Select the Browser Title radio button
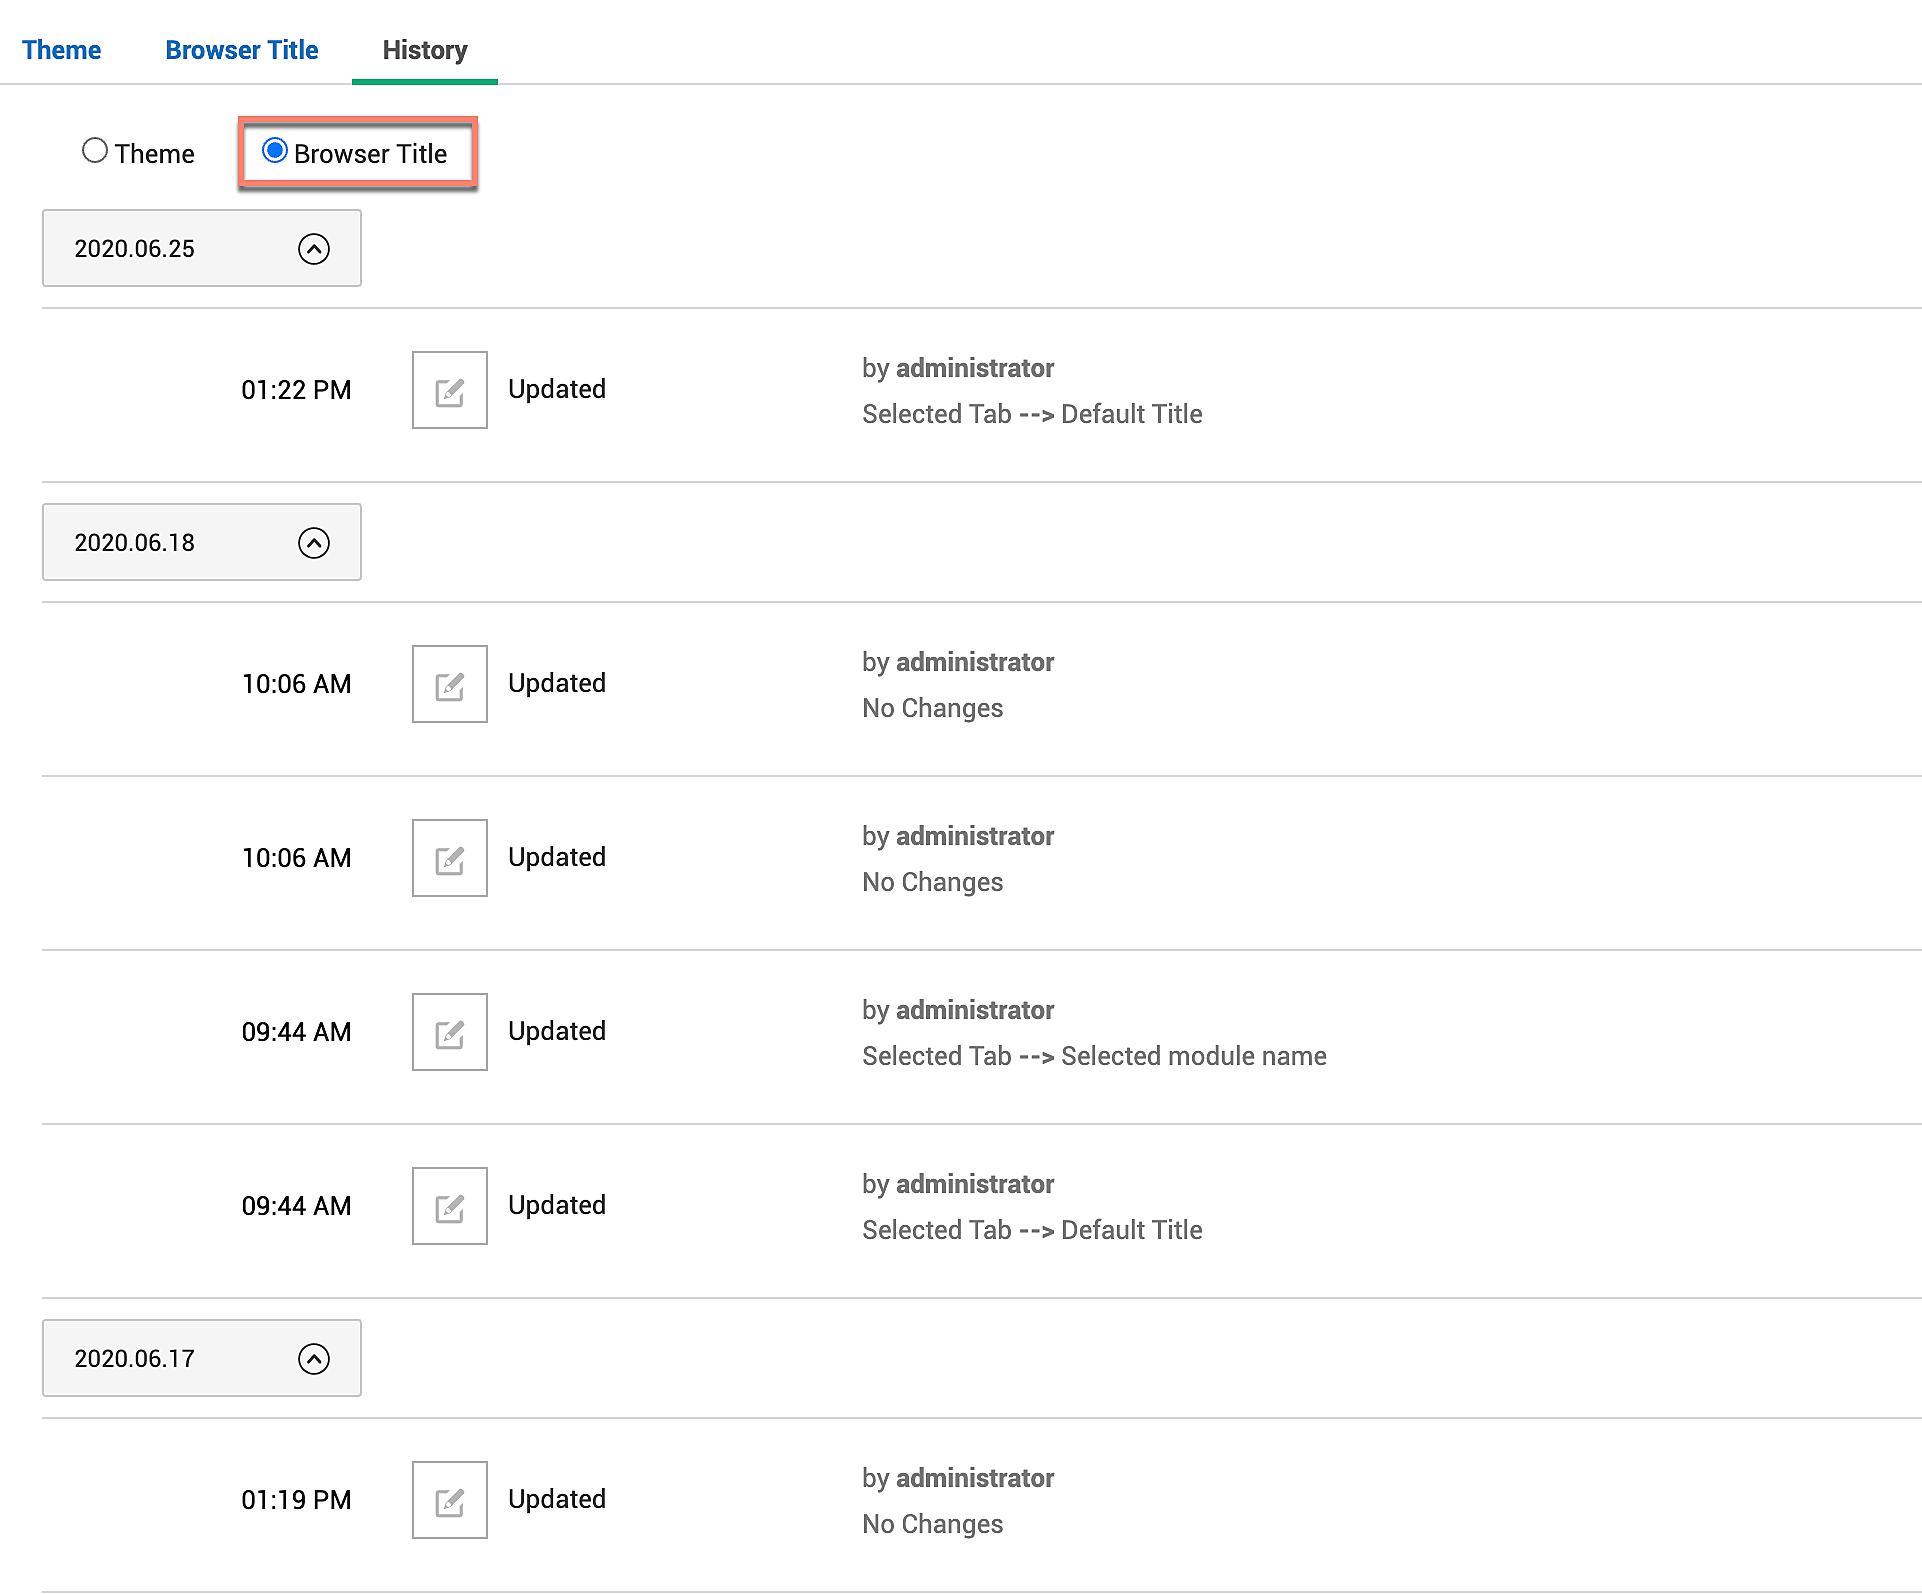 pos(275,151)
